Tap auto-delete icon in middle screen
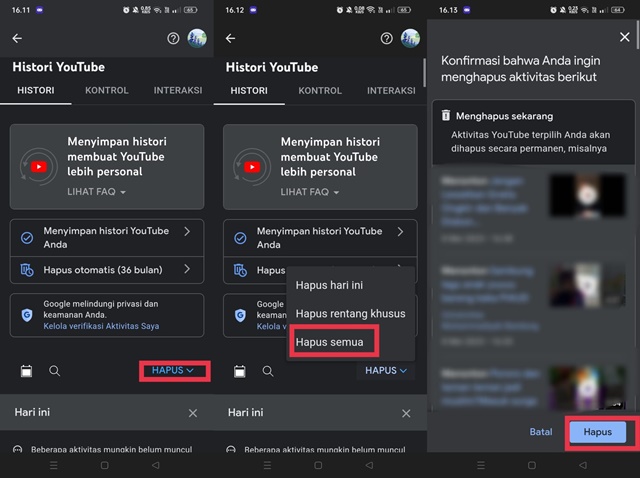Image resolution: width=640 pixels, height=478 pixels. pos(240,270)
